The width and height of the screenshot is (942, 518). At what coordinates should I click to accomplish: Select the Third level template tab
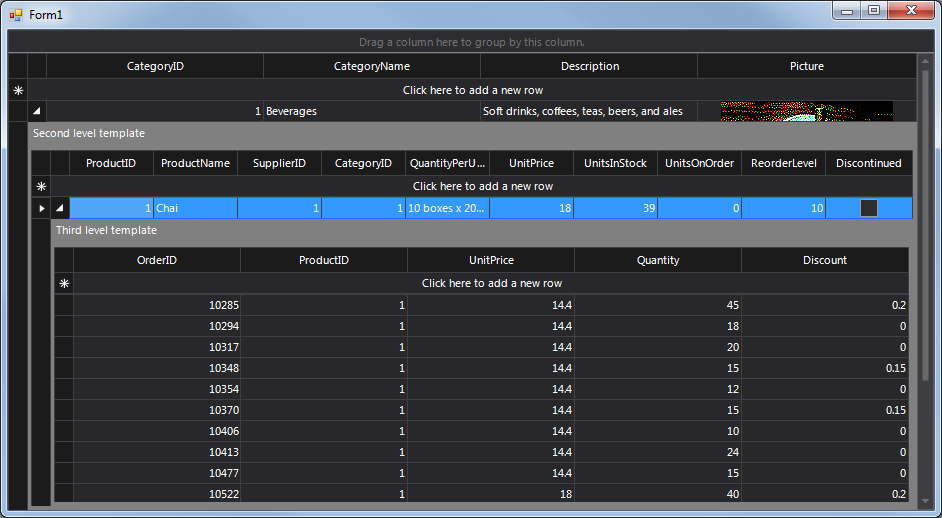106,230
